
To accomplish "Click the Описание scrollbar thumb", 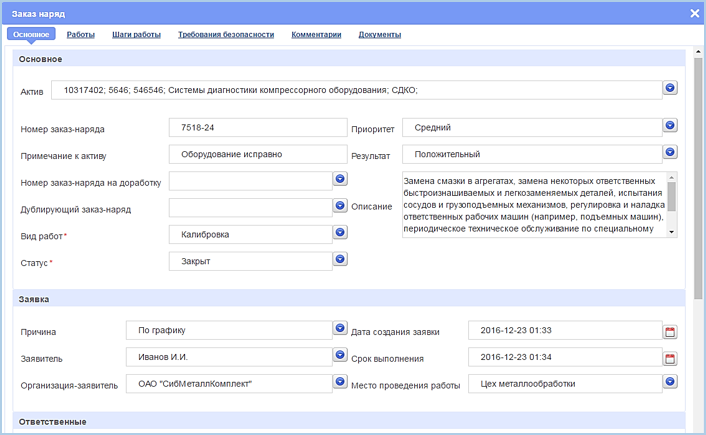I will pyautogui.click(x=672, y=196).
